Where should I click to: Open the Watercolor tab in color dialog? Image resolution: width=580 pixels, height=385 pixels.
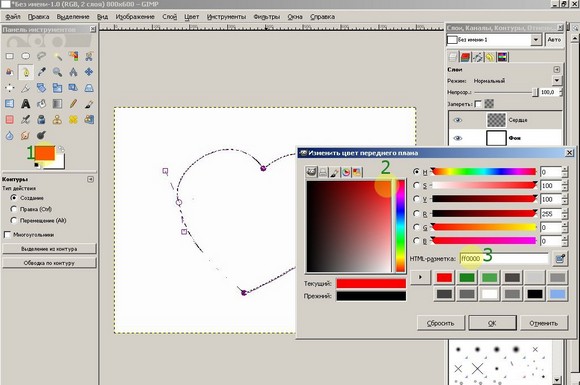point(334,172)
